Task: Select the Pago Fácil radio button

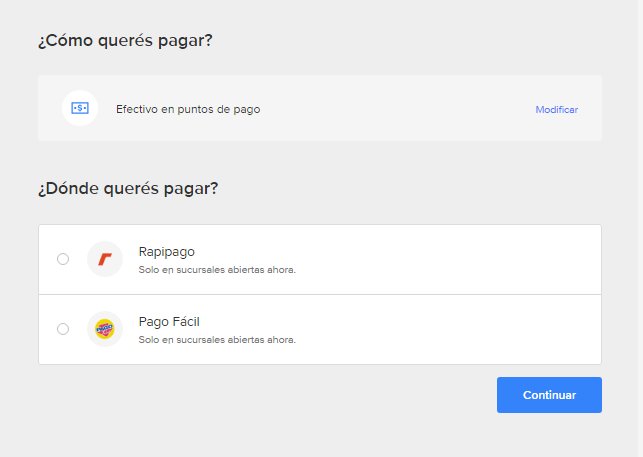Action: 63,329
